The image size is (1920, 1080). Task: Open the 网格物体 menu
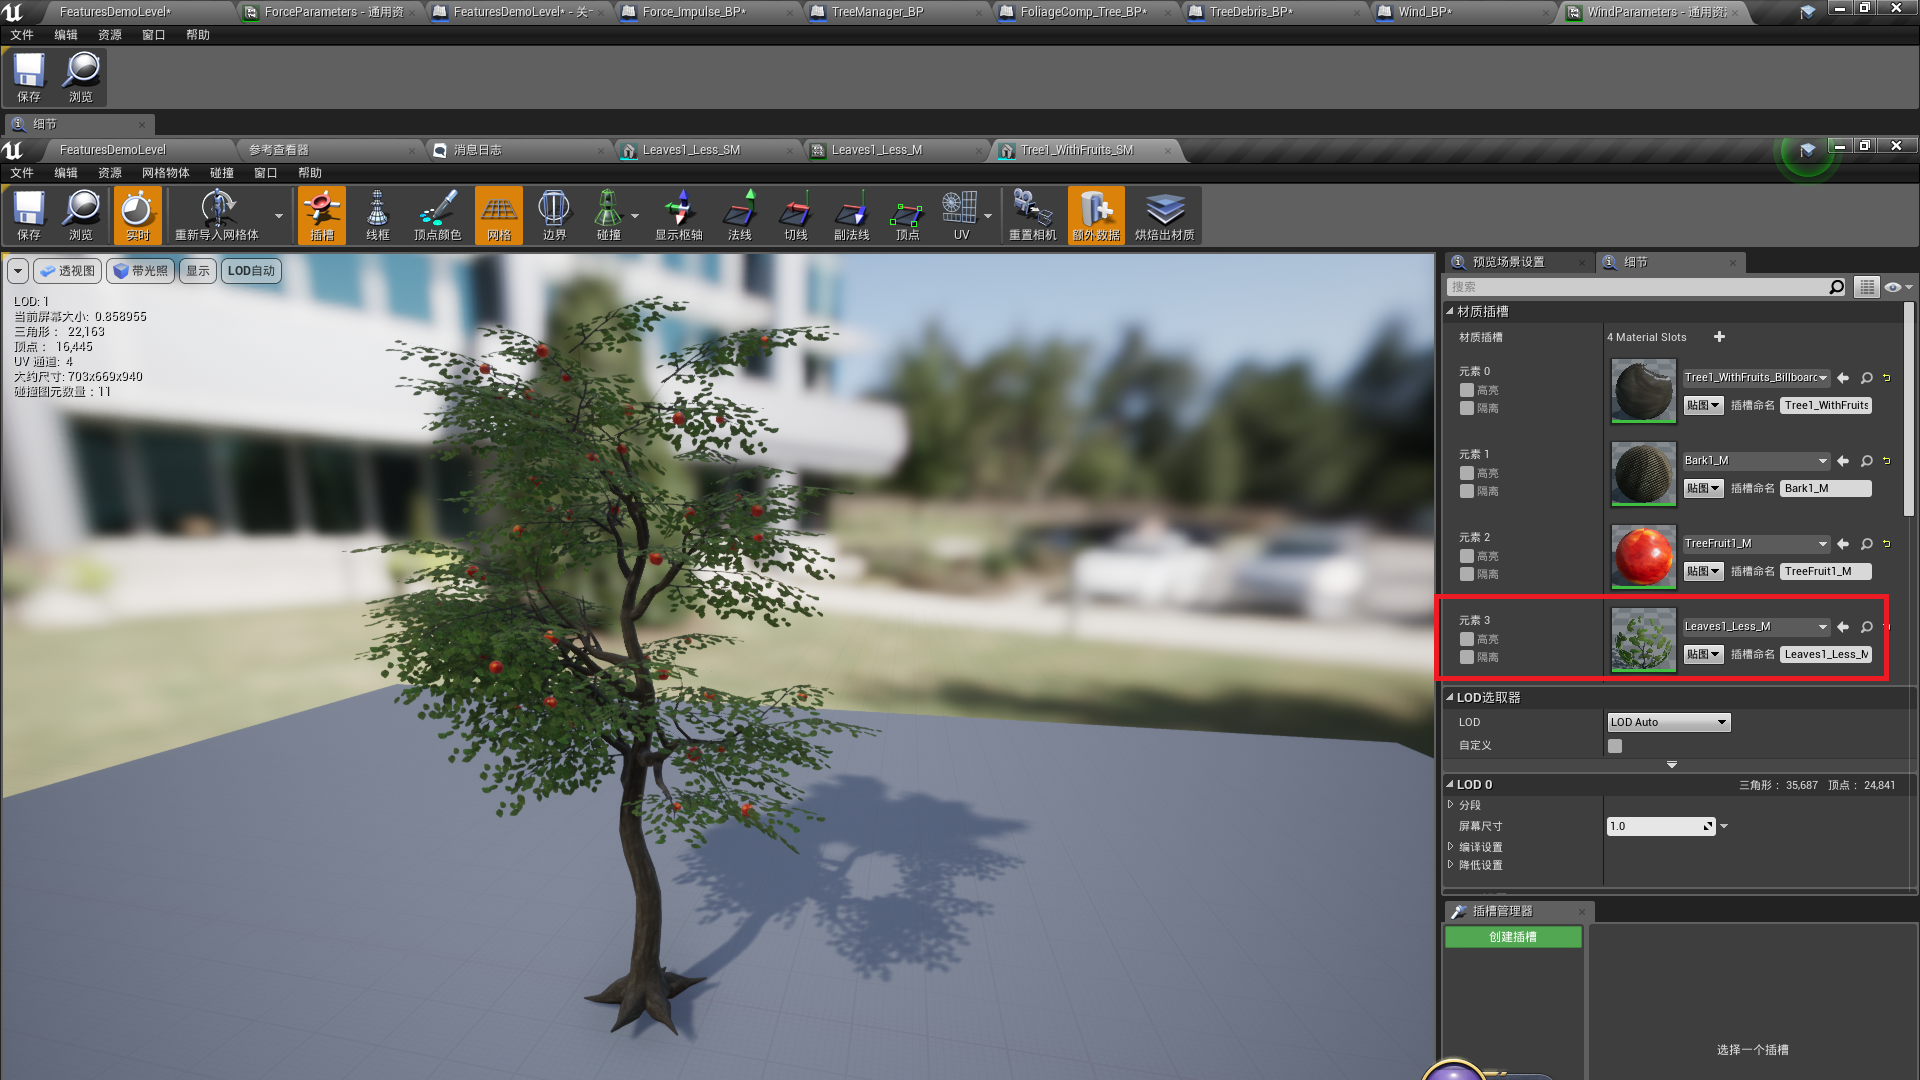point(166,172)
